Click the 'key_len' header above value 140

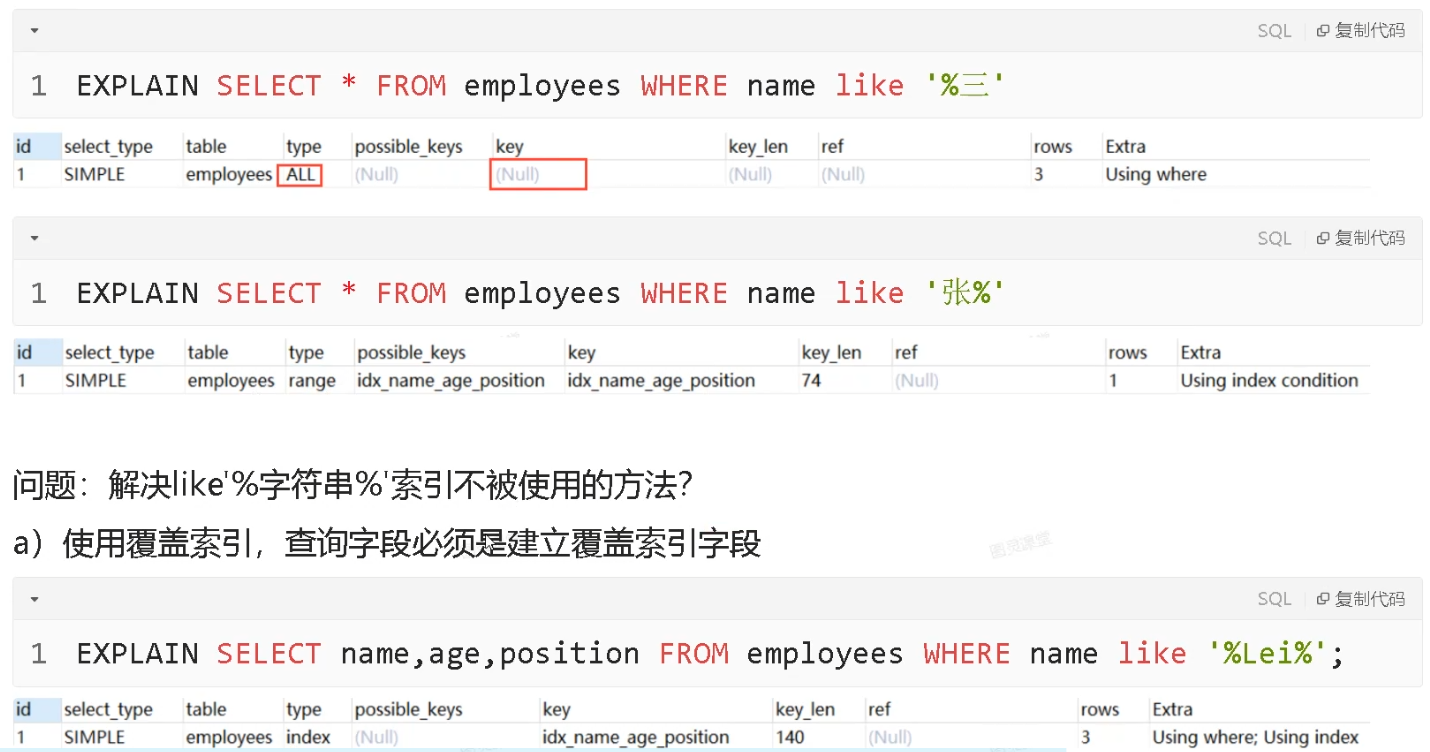[805, 709]
